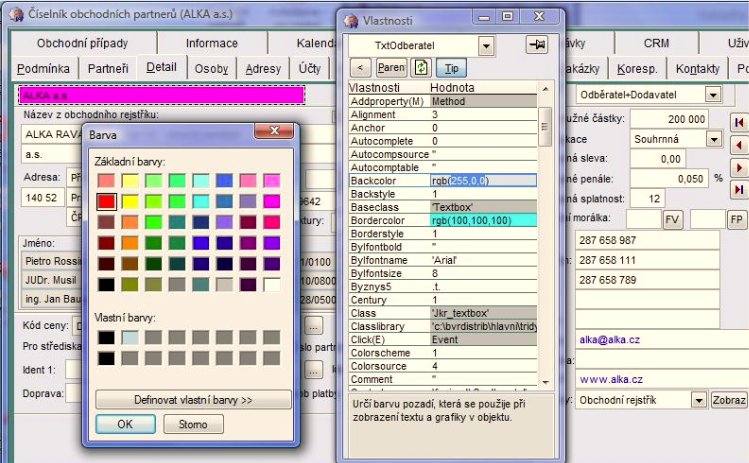The height and width of the screenshot is (463, 749).
Task: Select the JUDr. Musil name row
Action: 52,280
